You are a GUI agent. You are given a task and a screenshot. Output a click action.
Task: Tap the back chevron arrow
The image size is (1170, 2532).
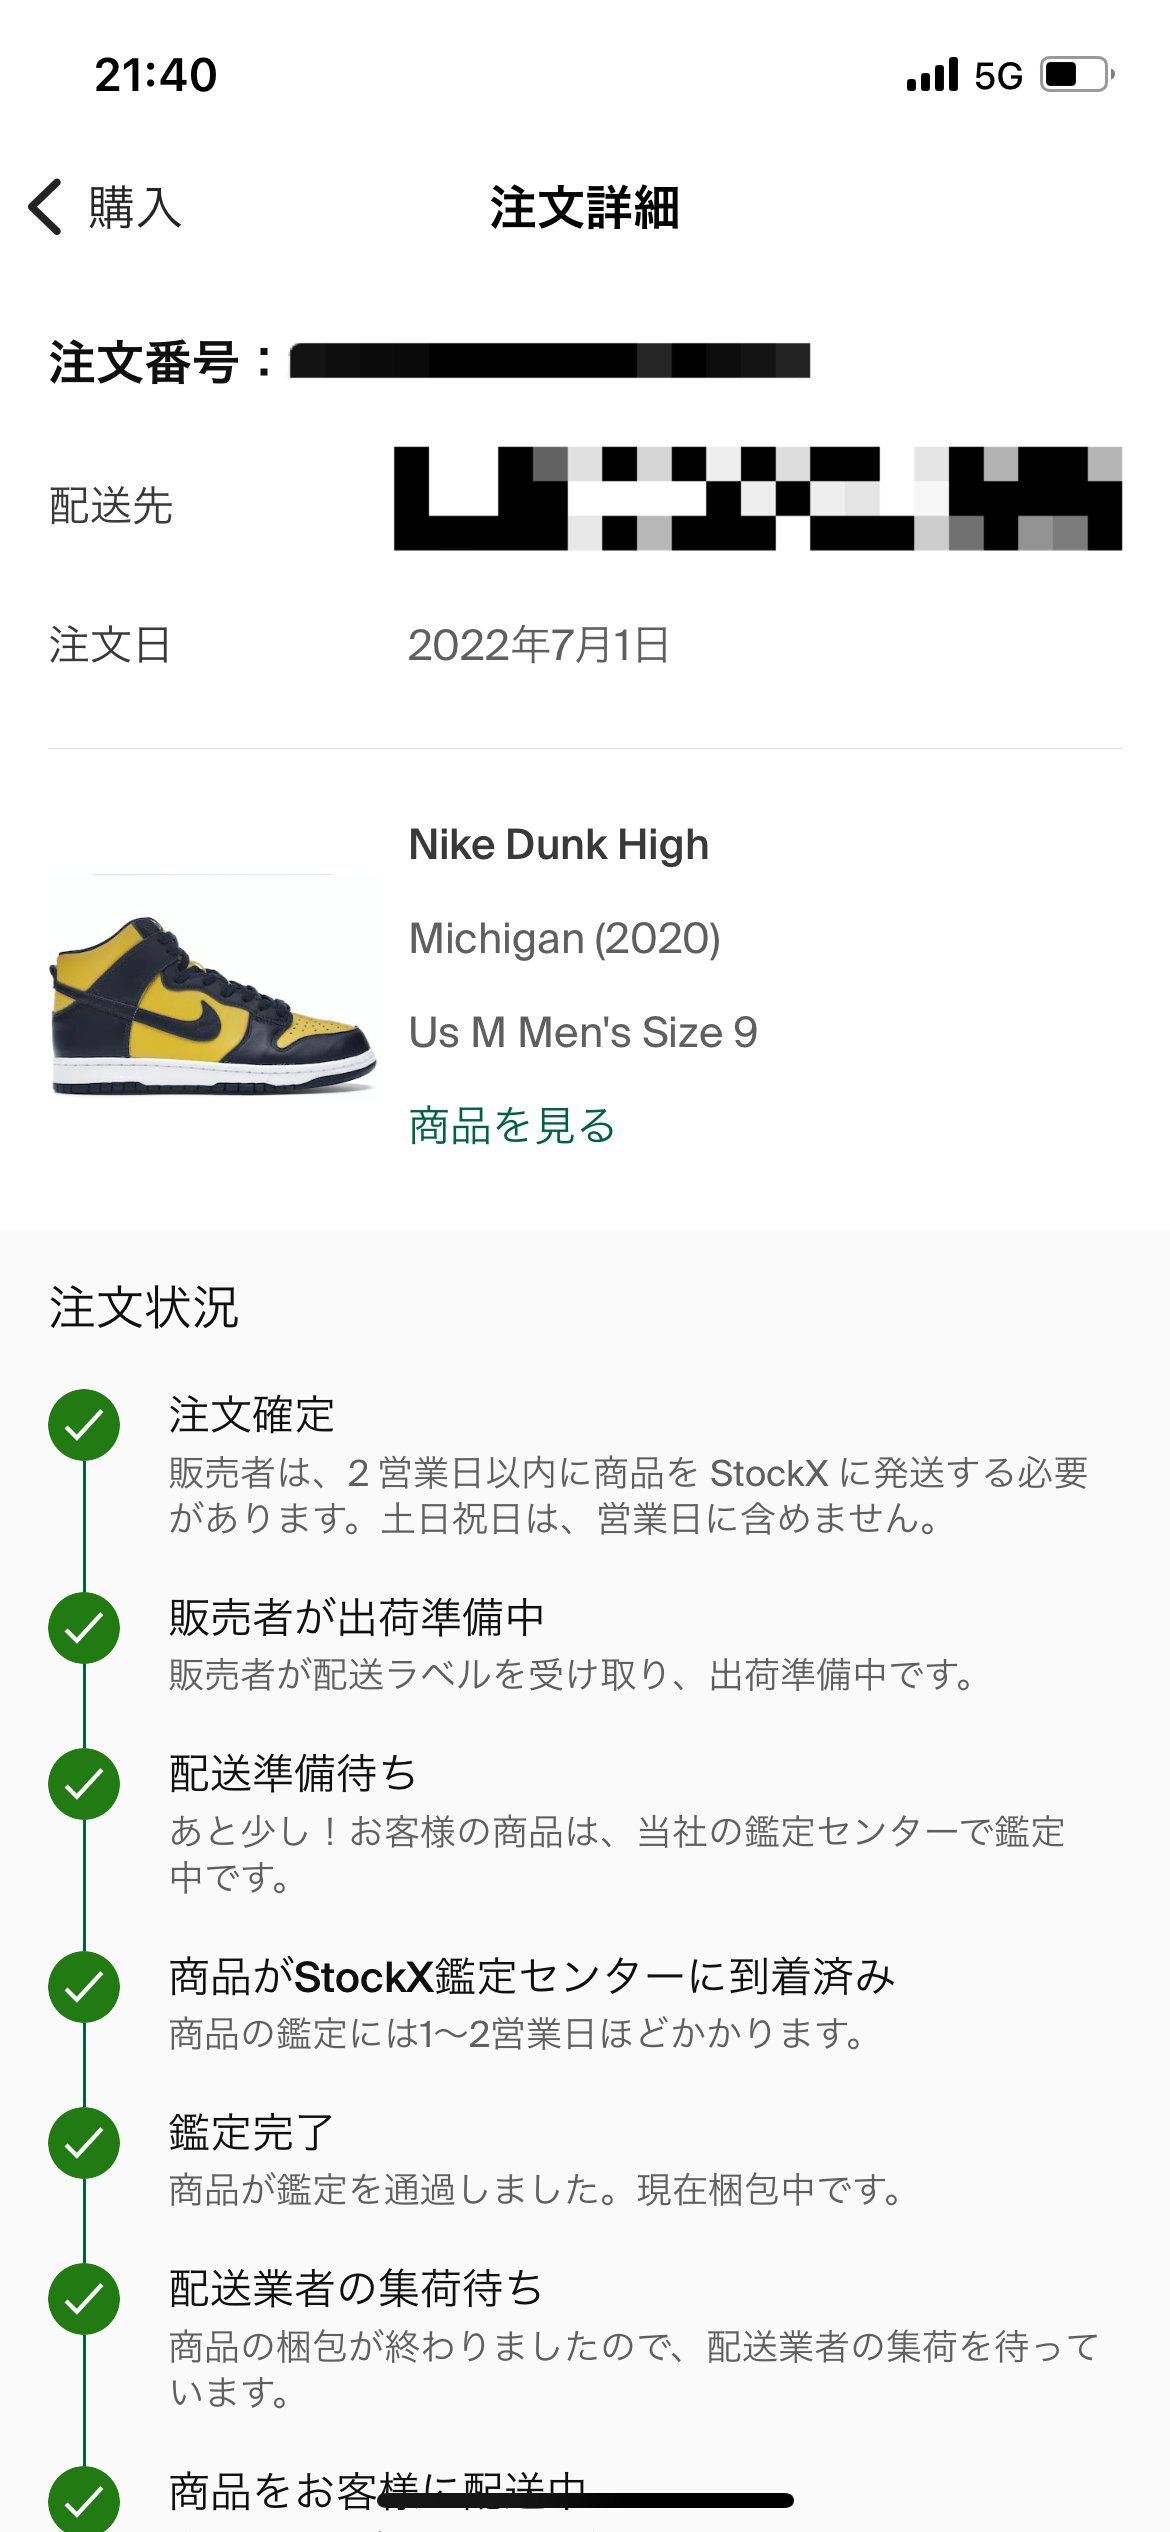tap(46, 207)
